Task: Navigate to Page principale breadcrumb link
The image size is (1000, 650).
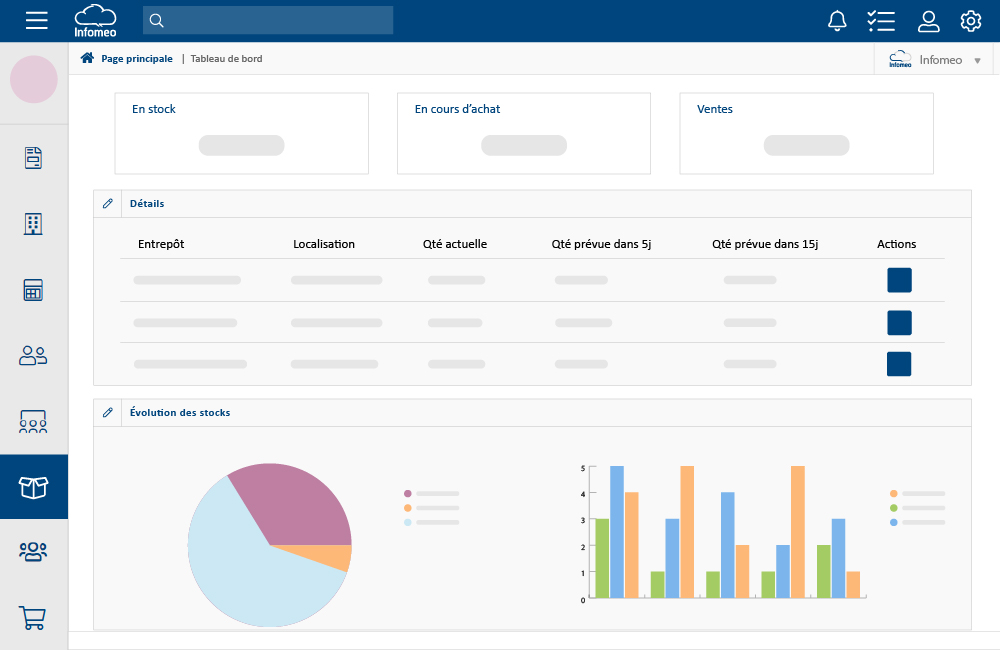Action: point(135,58)
